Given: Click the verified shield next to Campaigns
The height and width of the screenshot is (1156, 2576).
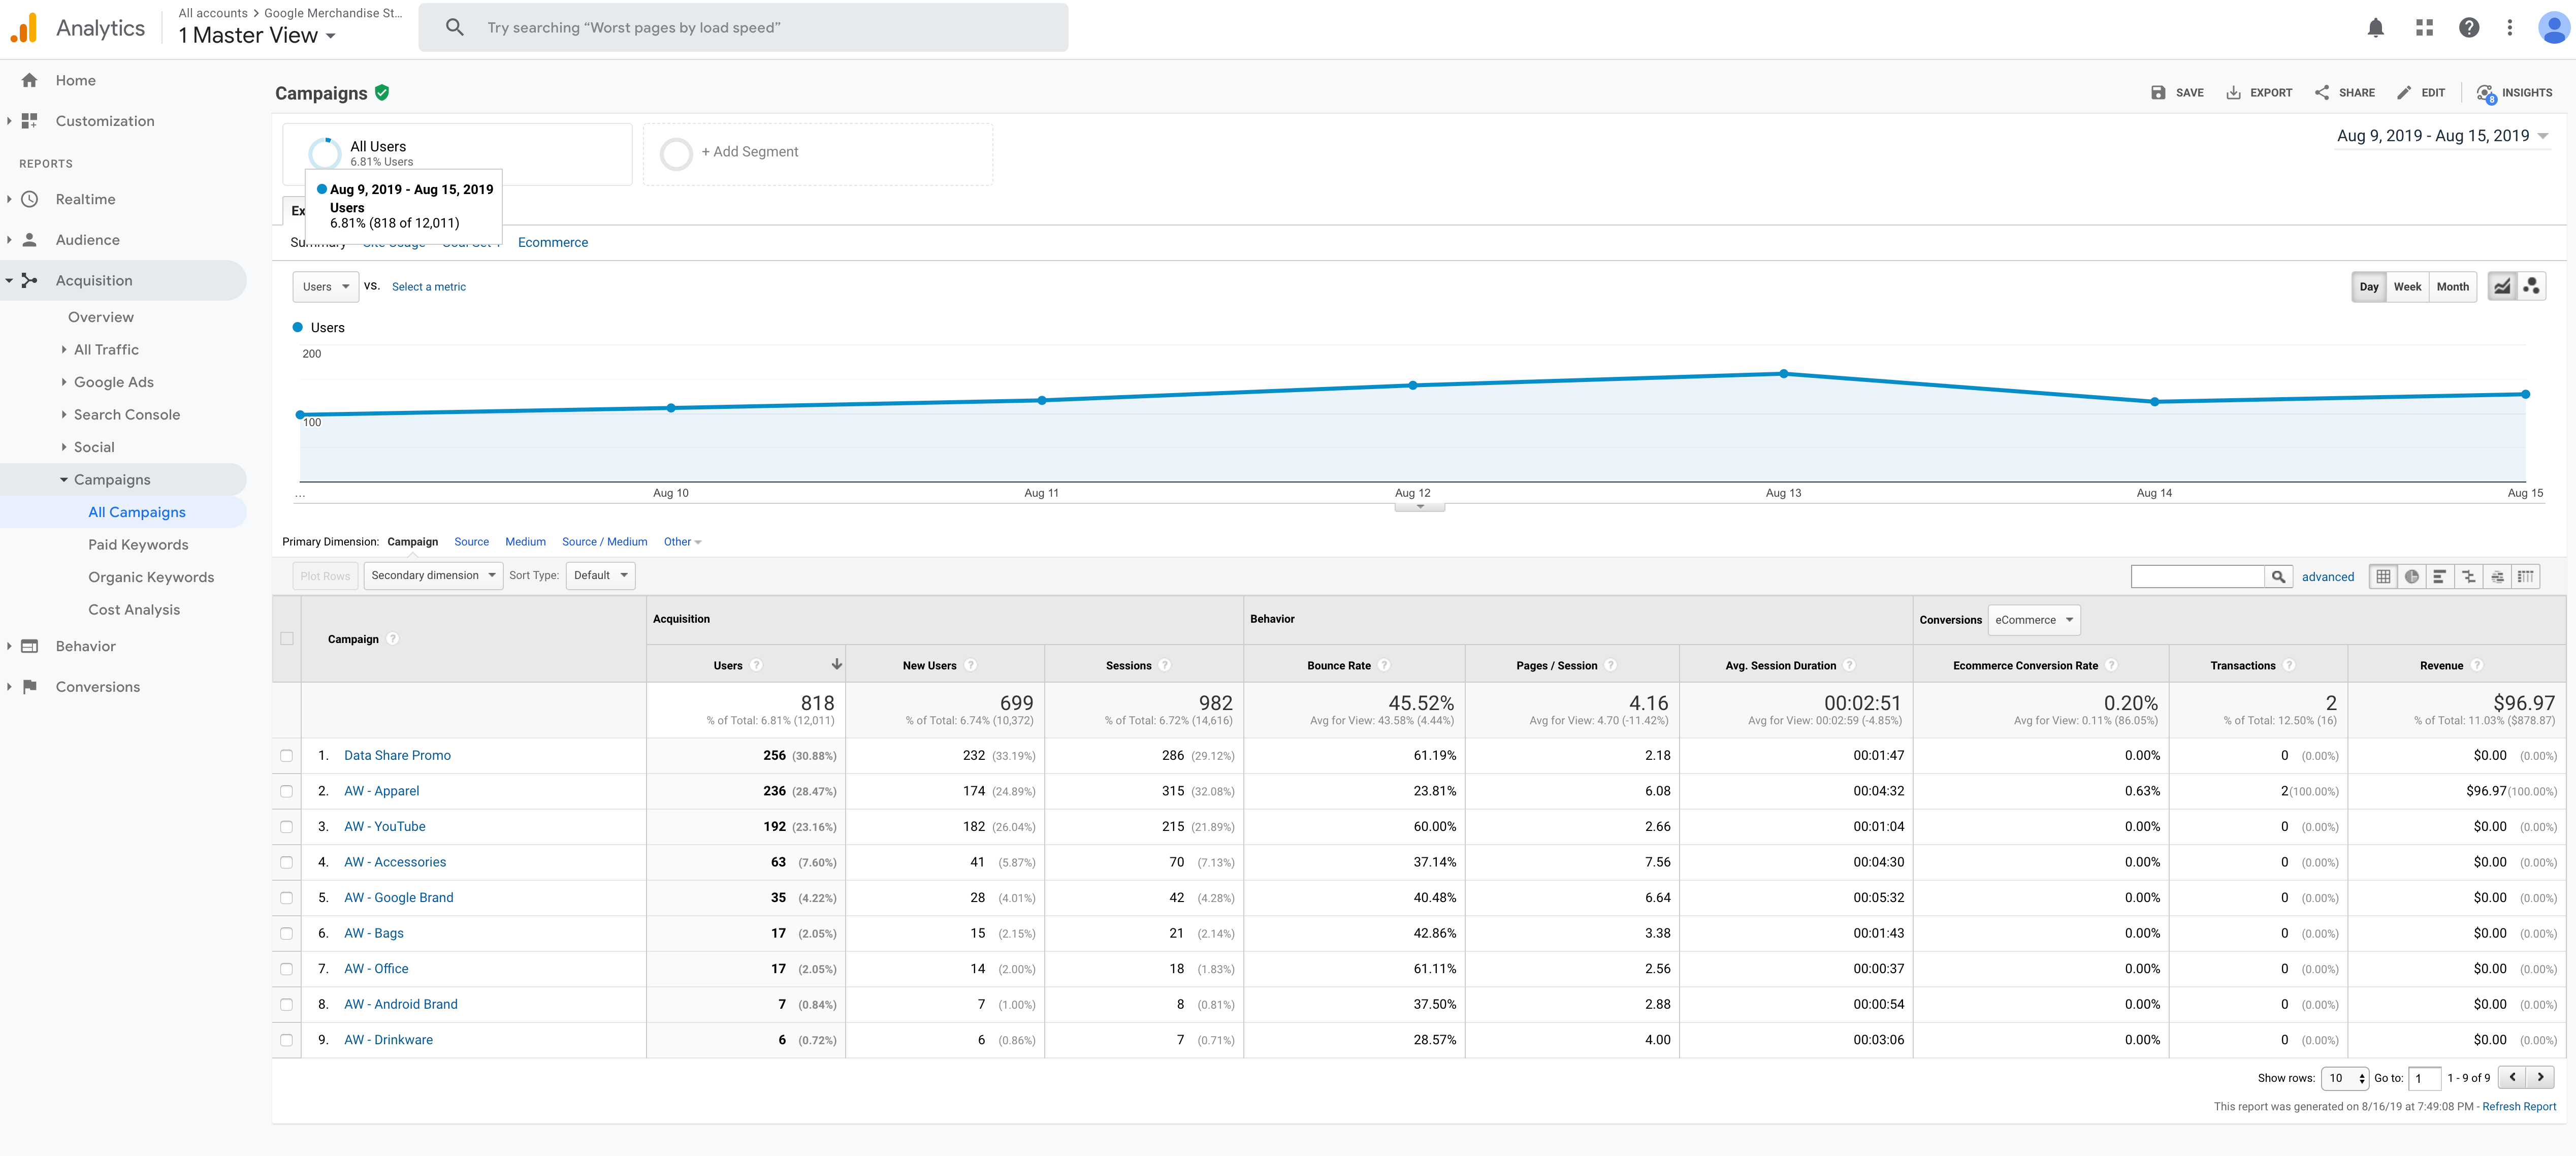Looking at the screenshot, I should [382, 93].
